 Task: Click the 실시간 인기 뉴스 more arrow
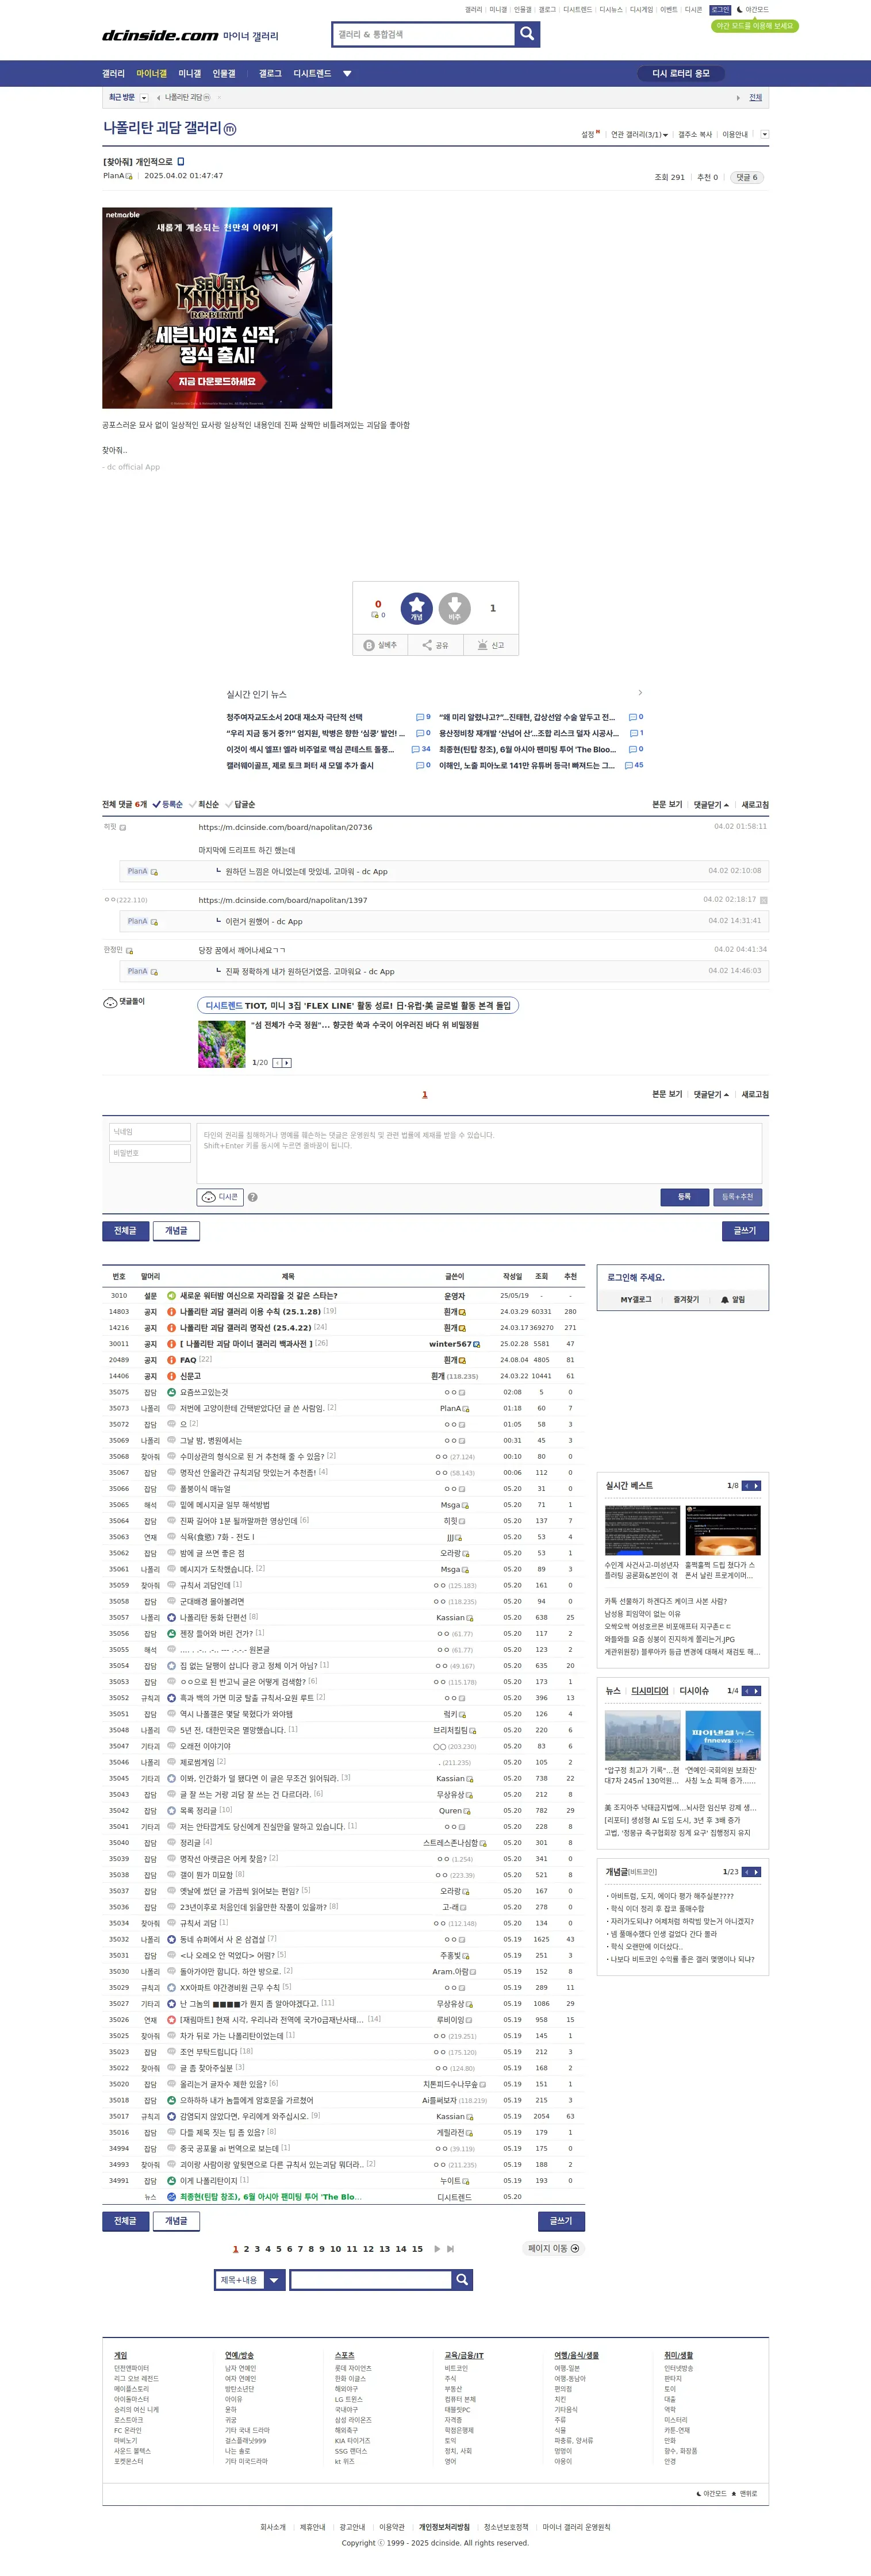click(x=640, y=693)
